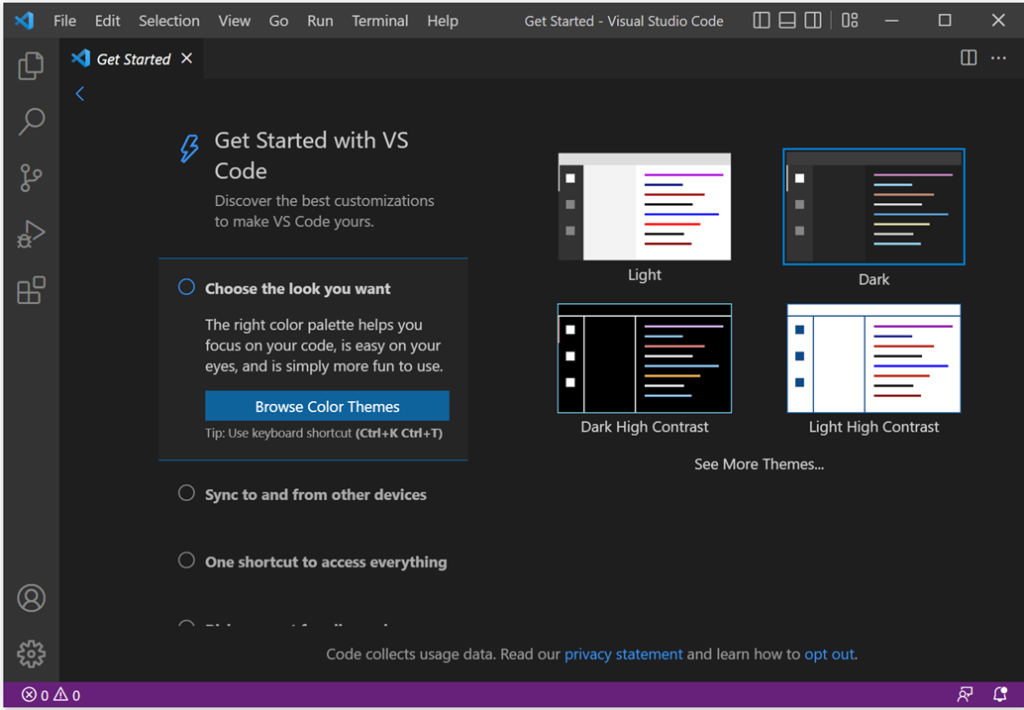
Task: Check off 'Sync to and from other devices'
Action: pos(185,492)
